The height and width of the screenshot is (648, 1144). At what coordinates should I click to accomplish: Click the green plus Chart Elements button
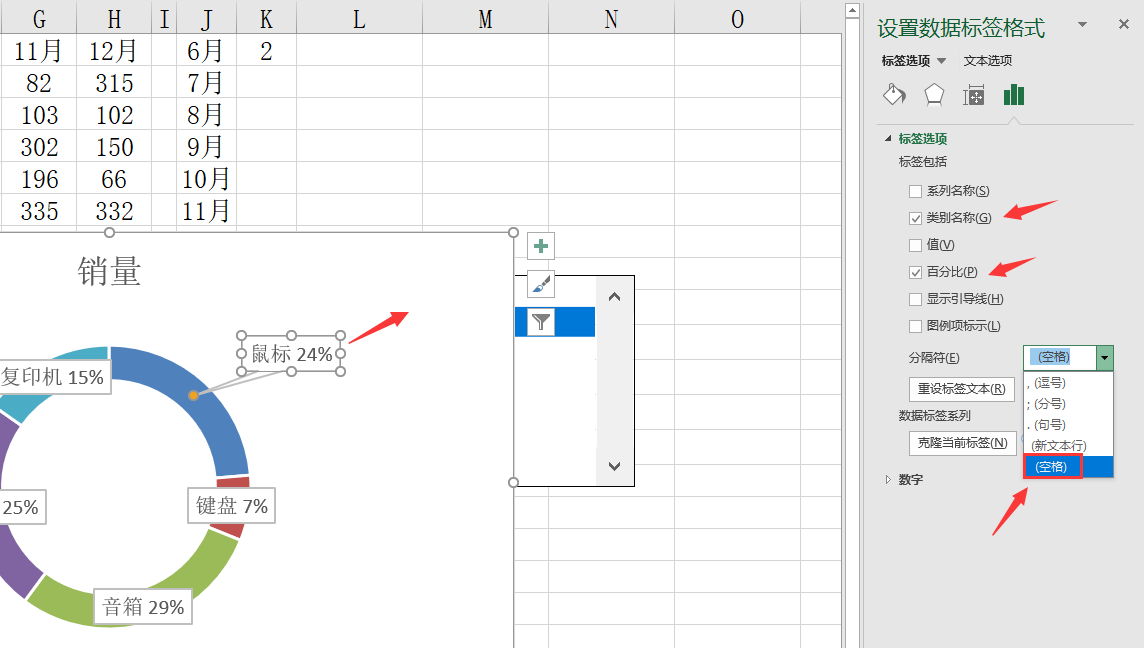541,246
